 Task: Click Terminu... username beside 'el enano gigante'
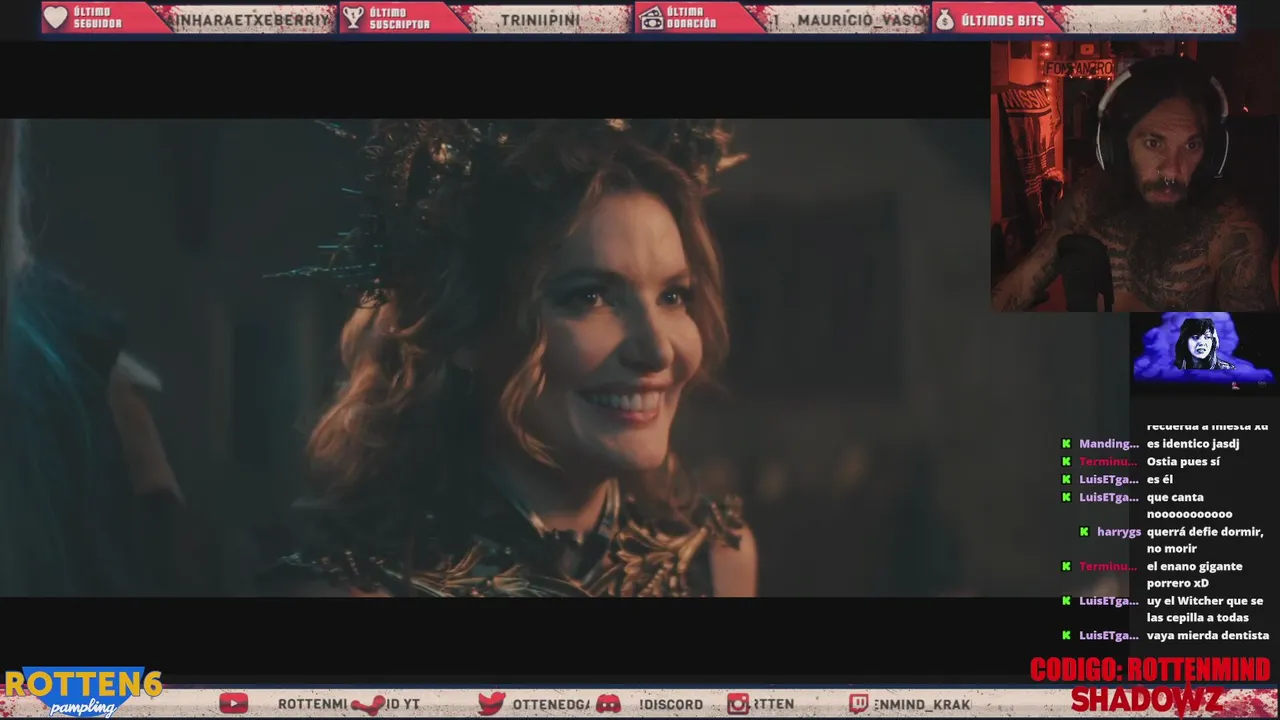(x=1109, y=566)
